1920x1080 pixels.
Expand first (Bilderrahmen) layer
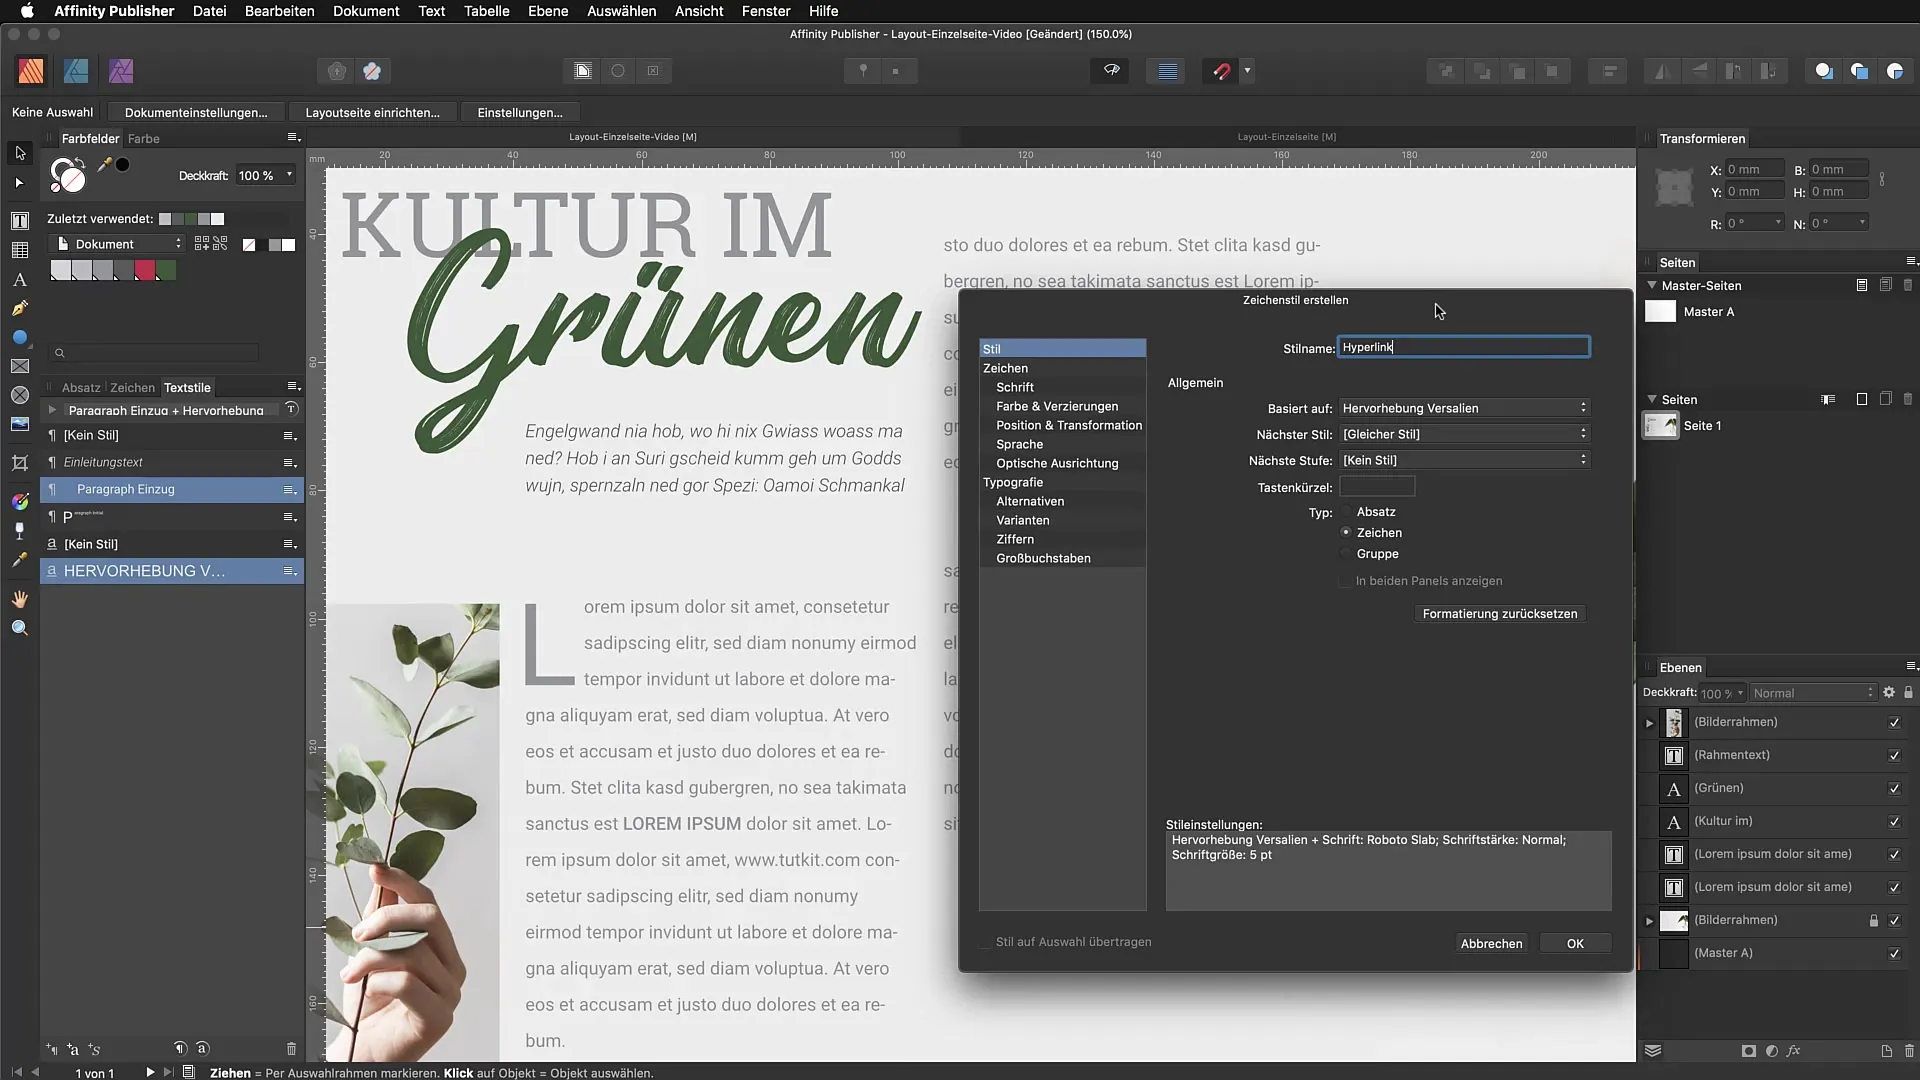(1650, 723)
